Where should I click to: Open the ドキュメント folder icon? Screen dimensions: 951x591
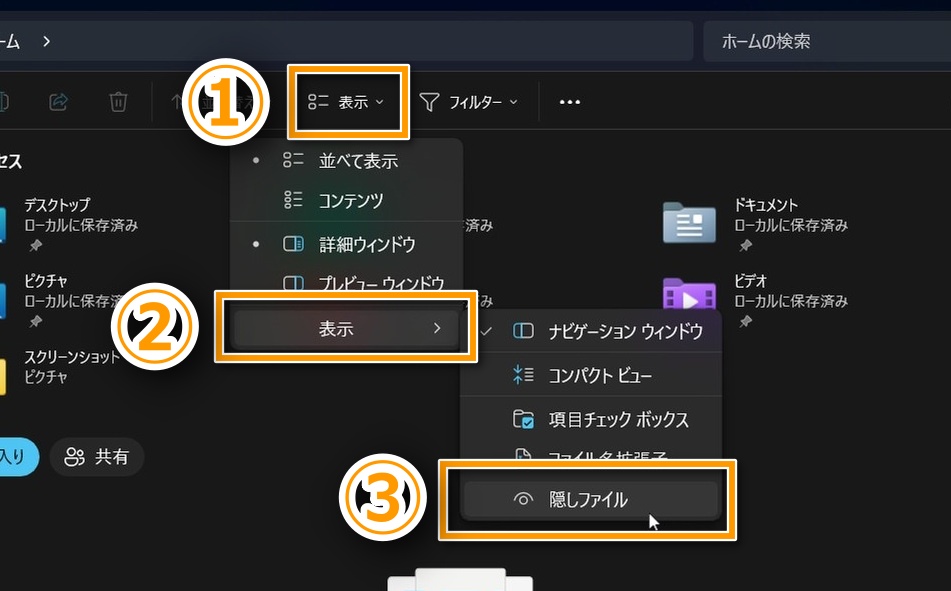coord(689,222)
